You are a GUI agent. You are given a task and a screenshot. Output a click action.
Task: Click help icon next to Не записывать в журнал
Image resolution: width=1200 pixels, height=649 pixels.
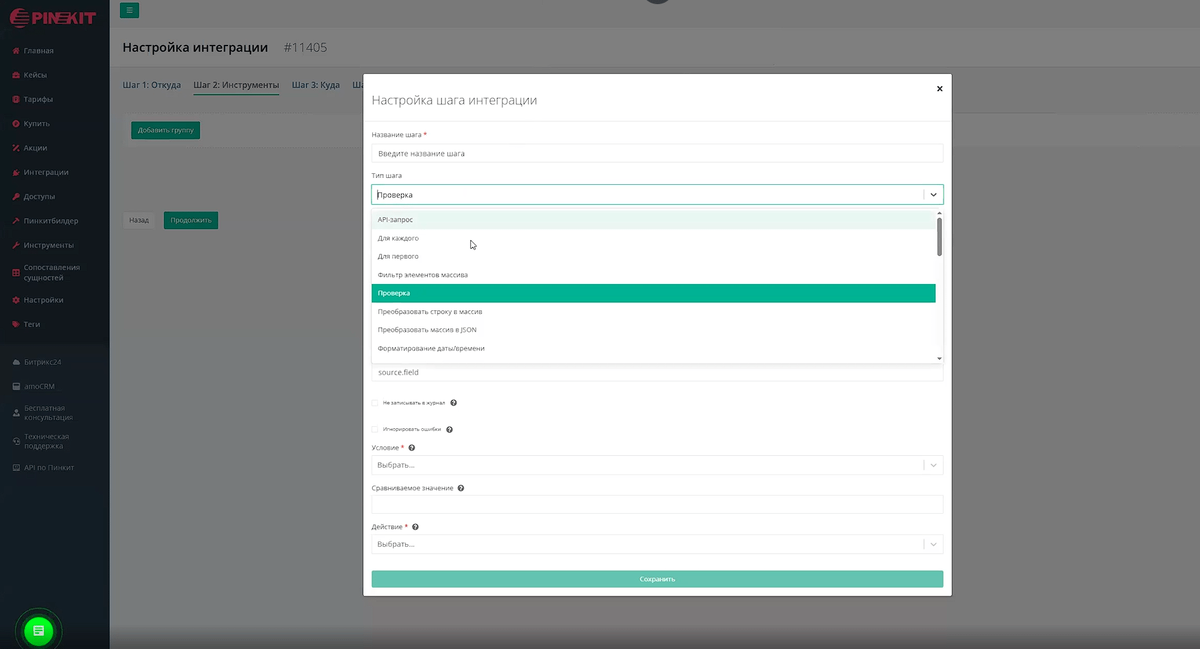tap(454, 403)
